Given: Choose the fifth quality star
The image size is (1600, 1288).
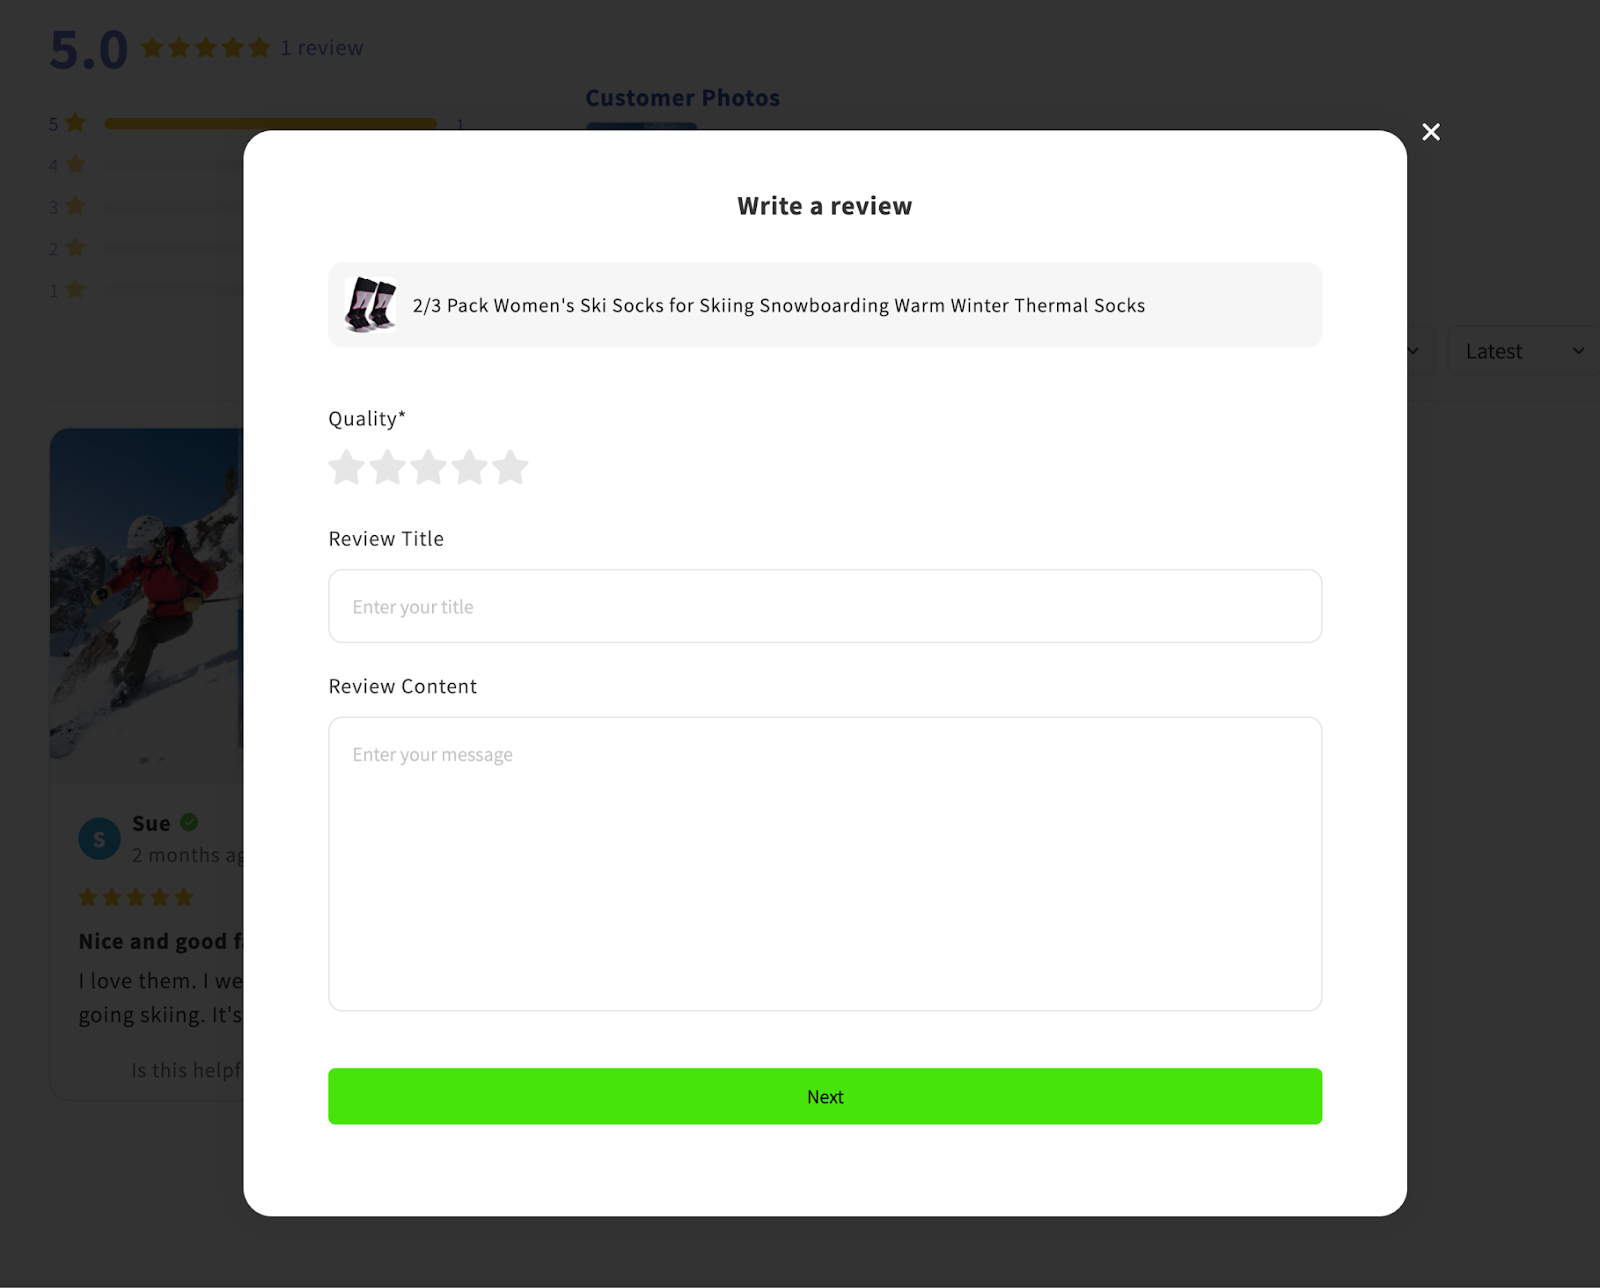Looking at the screenshot, I should (x=510, y=467).
